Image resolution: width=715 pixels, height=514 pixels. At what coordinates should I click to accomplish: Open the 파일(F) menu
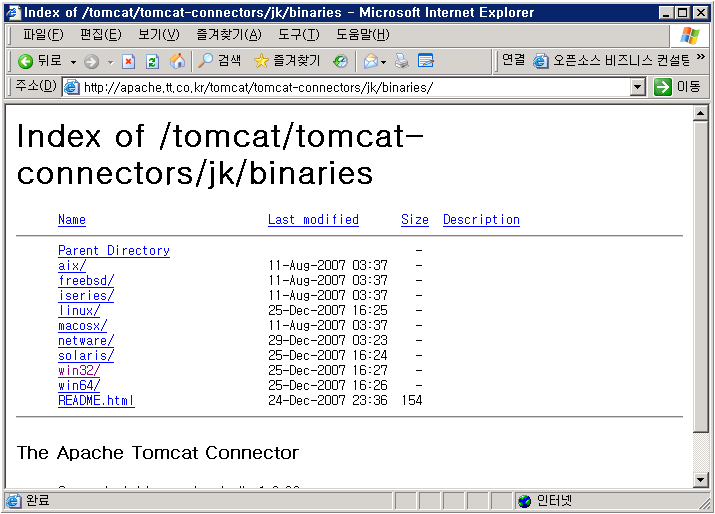pyautogui.click(x=43, y=35)
